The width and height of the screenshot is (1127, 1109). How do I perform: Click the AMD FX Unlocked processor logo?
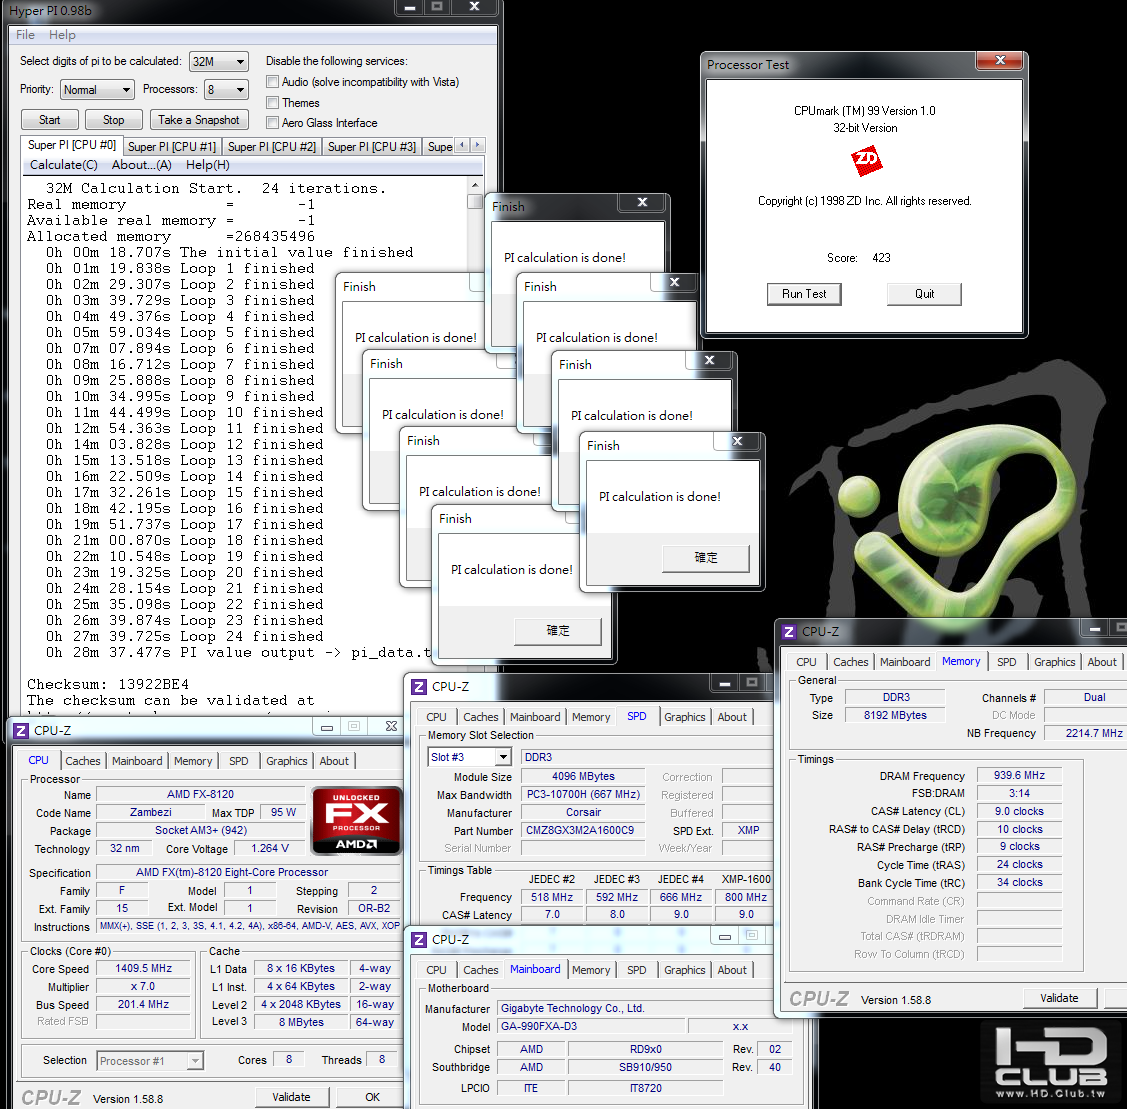point(356,820)
